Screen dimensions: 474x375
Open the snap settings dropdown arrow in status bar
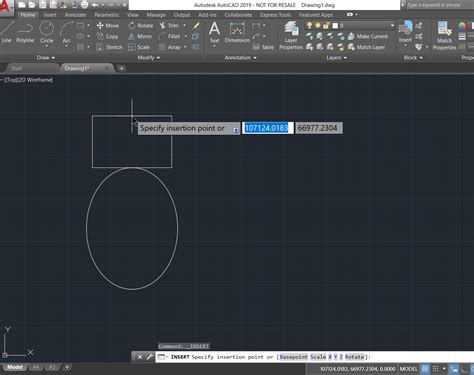tap(444, 369)
